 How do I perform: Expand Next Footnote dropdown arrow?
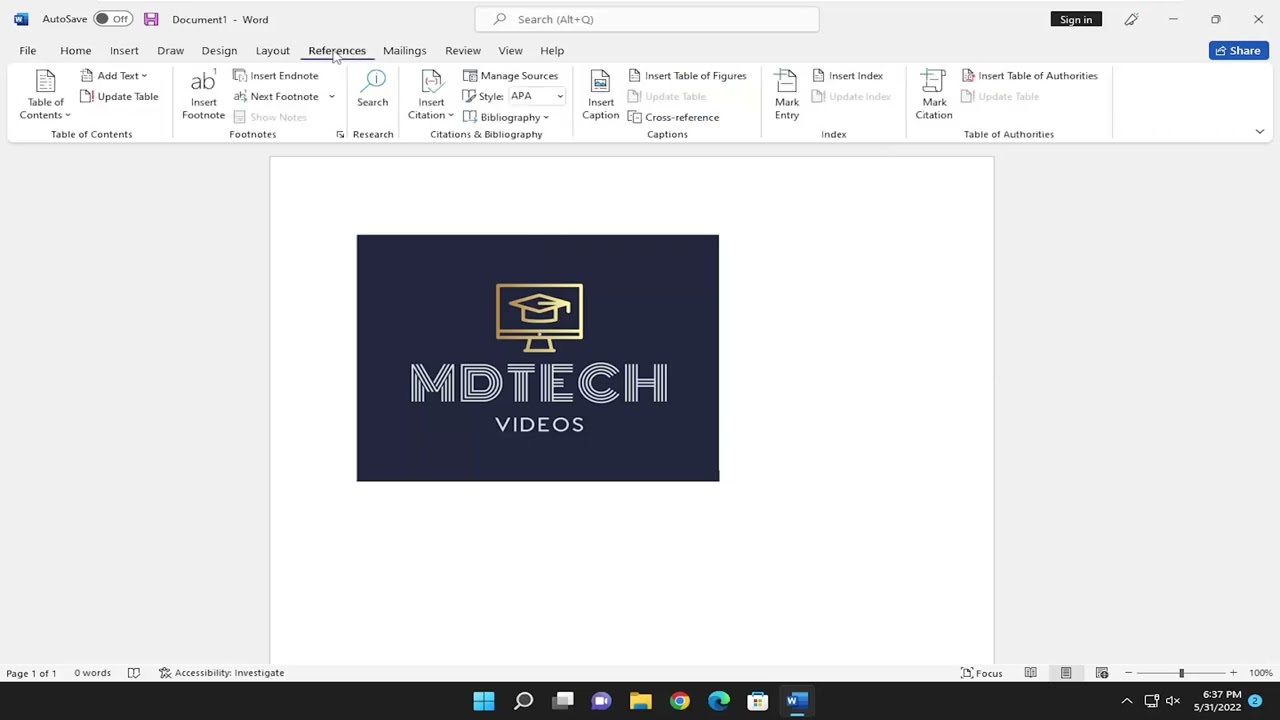point(332,96)
